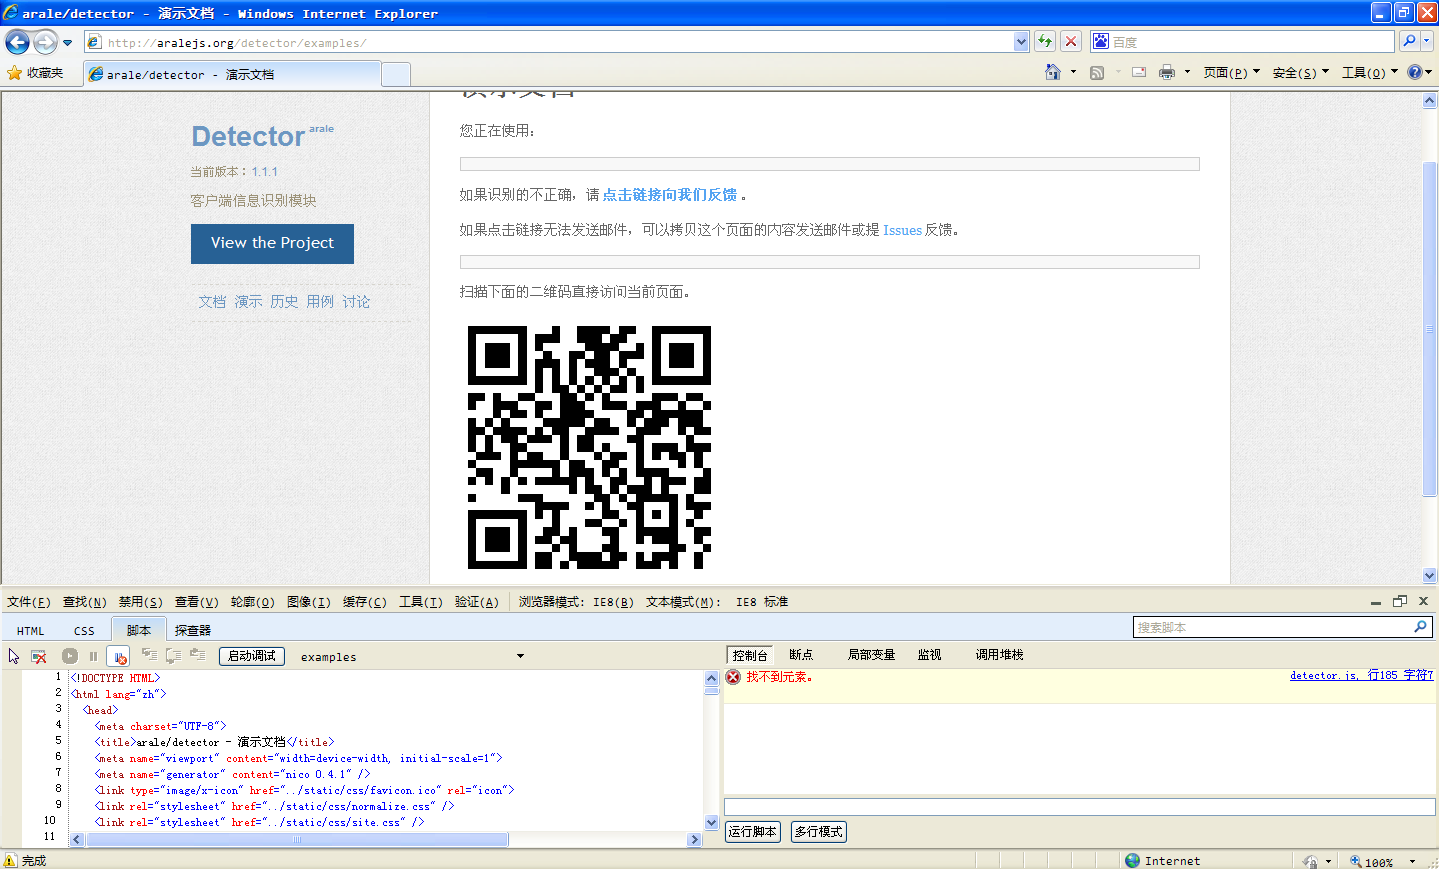Open a new blank tab
Screen dimensions: 1439x869
[396, 74]
